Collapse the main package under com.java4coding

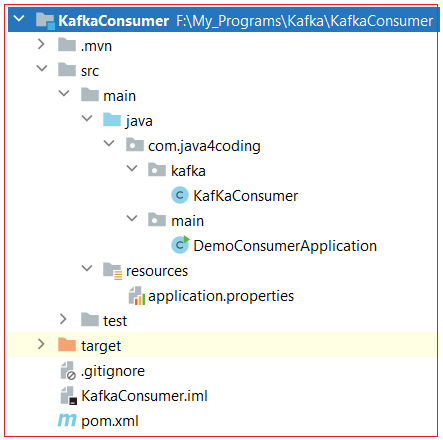point(132,218)
